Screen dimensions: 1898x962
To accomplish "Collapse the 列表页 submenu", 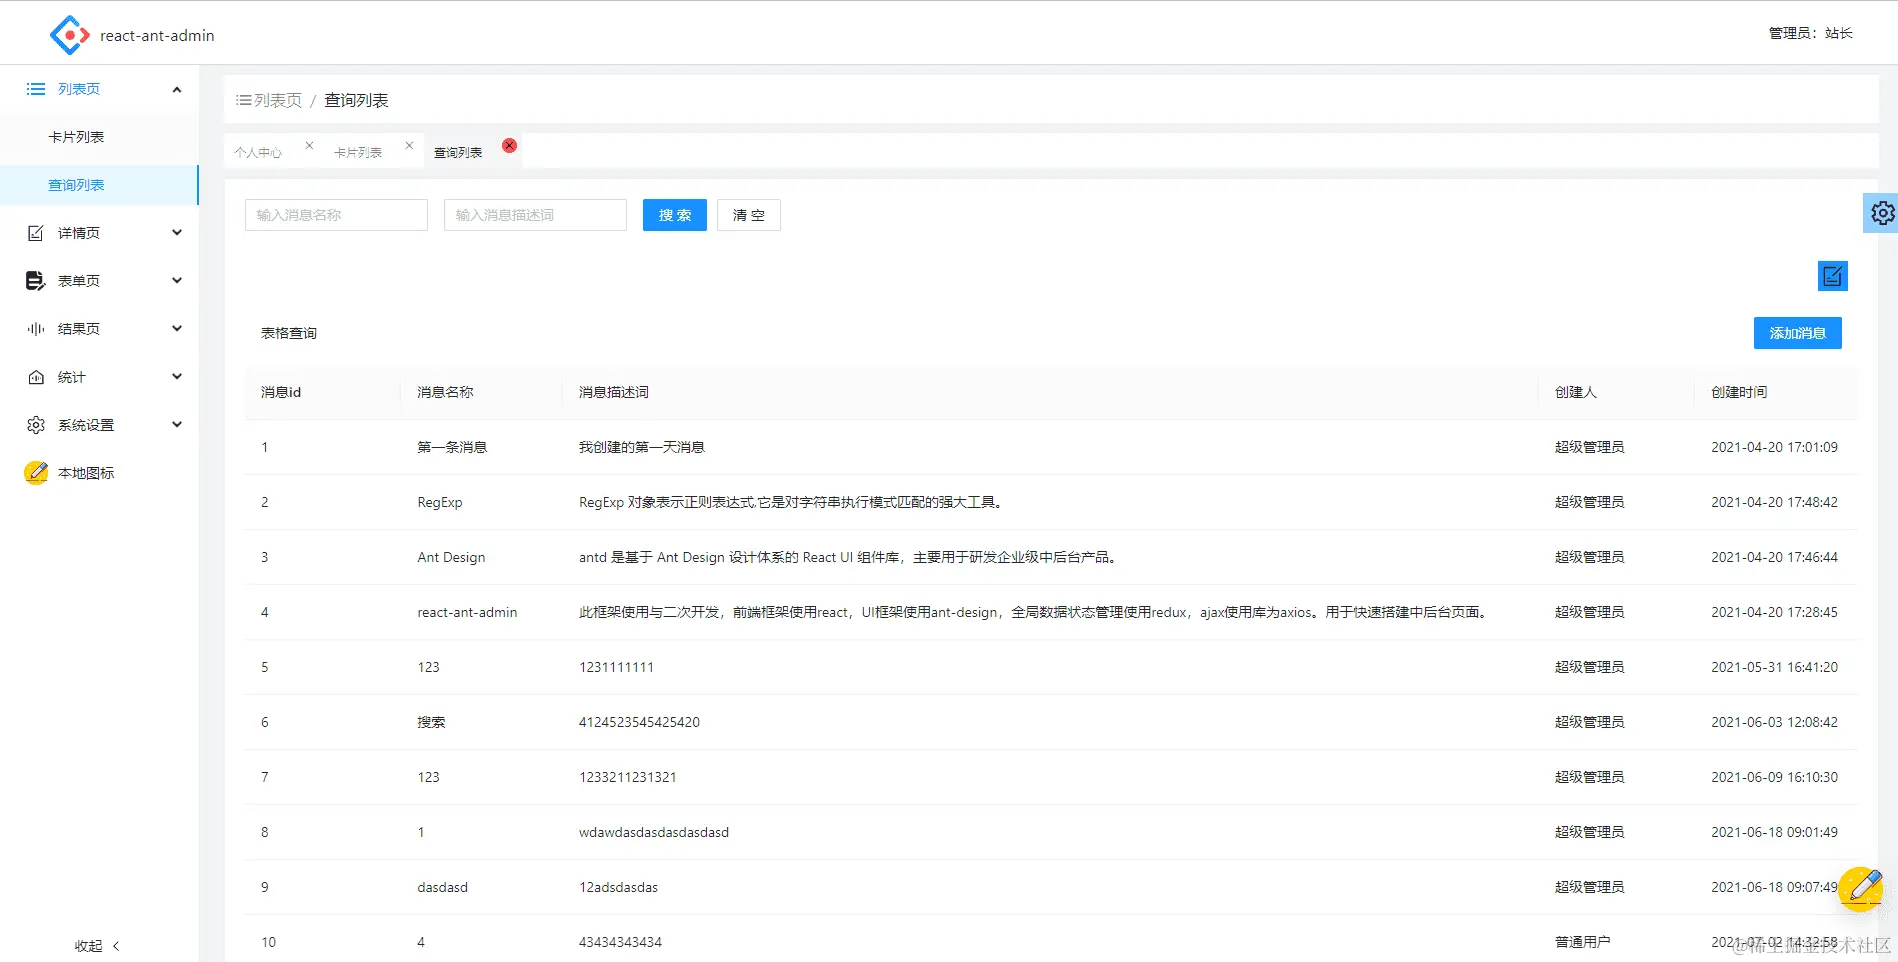I will [x=176, y=88].
